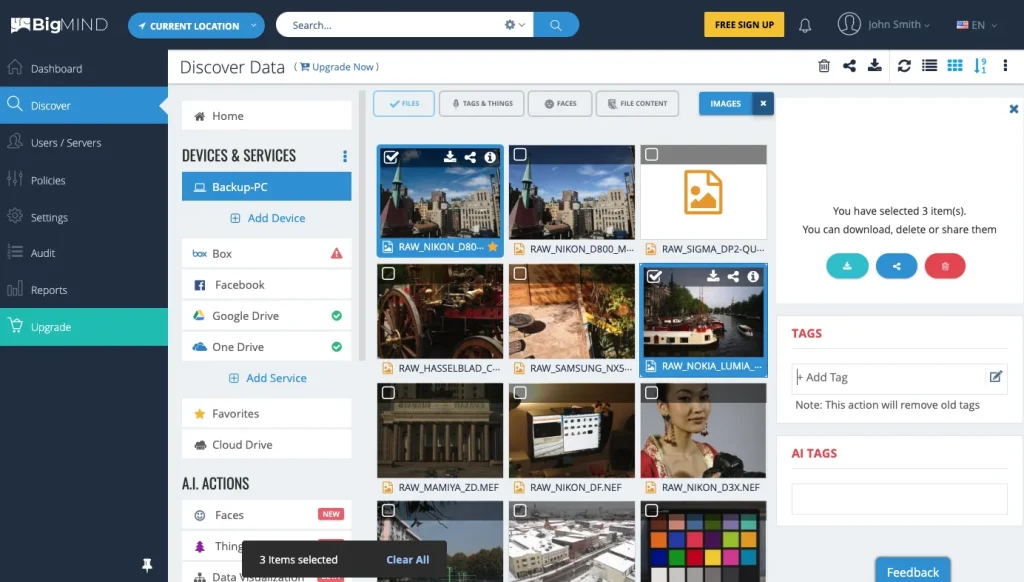1024x582 pixels.
Task: Open Users / Servers section
Action: (84, 142)
